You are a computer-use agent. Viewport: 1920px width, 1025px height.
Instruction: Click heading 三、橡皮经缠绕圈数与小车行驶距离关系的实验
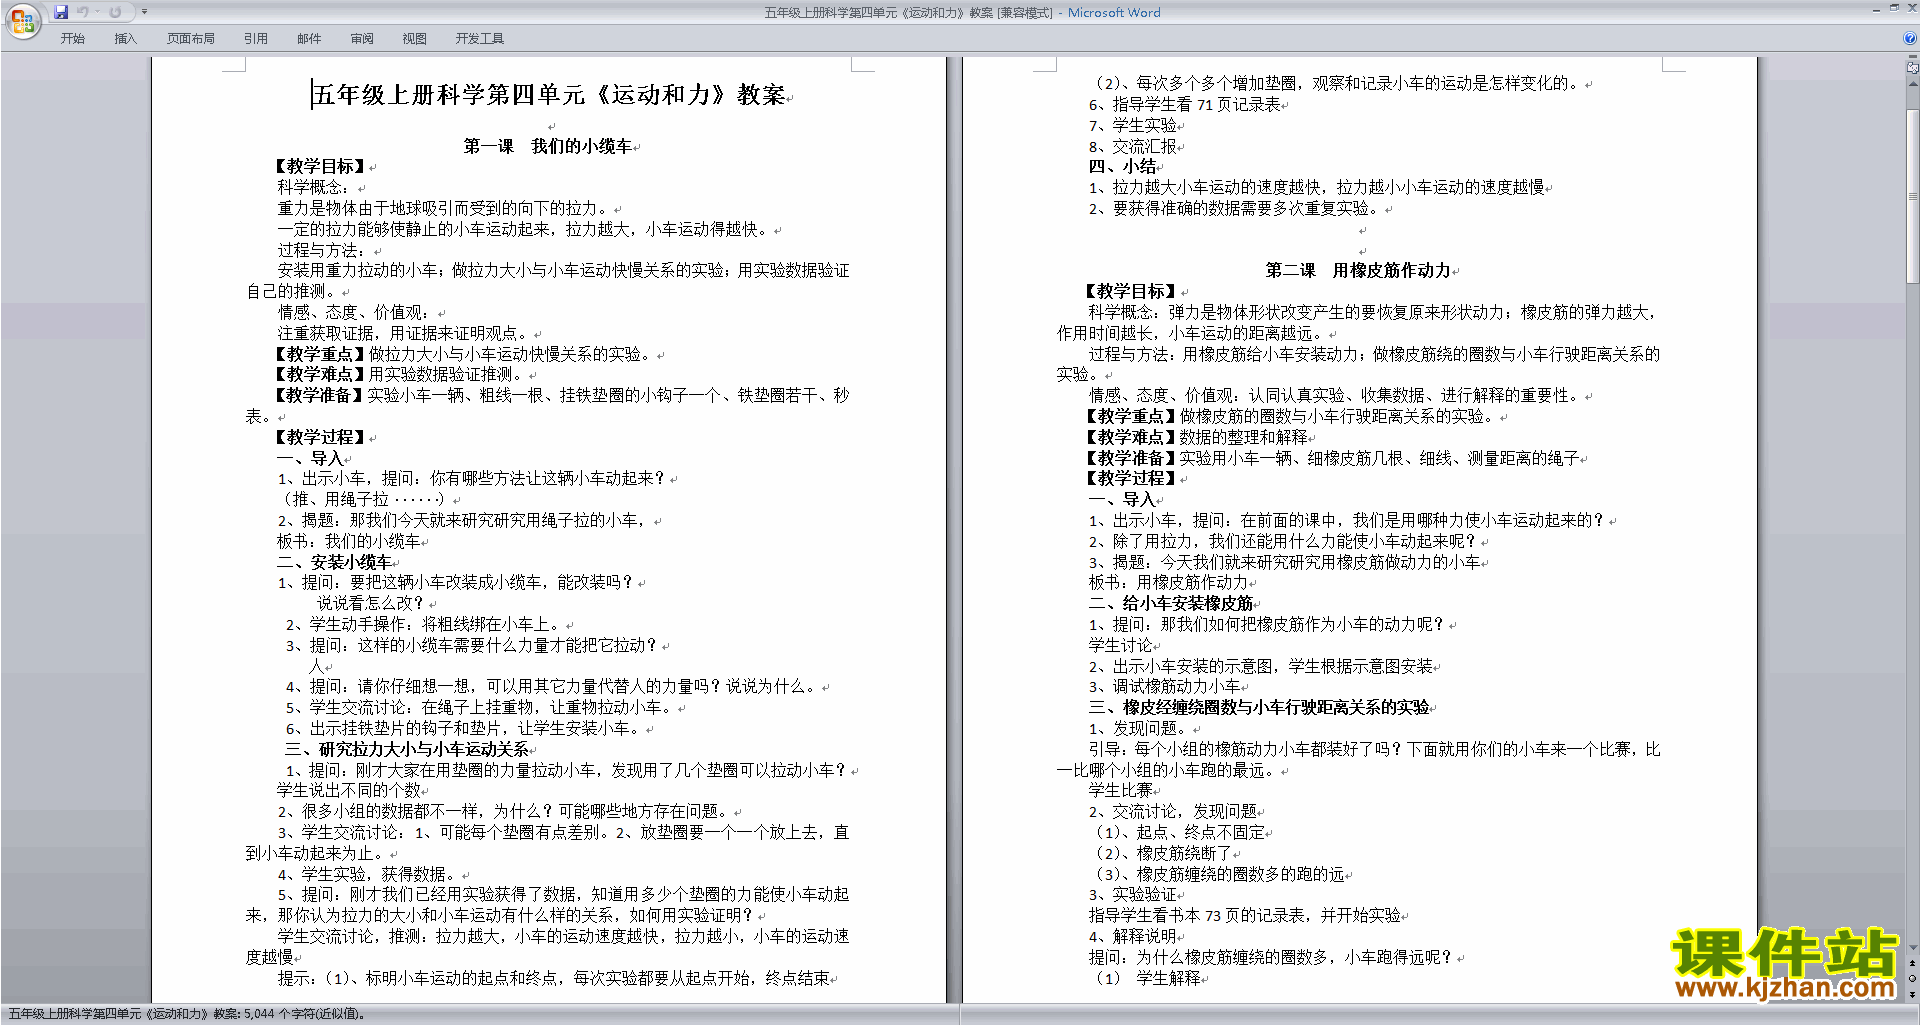point(1259,707)
